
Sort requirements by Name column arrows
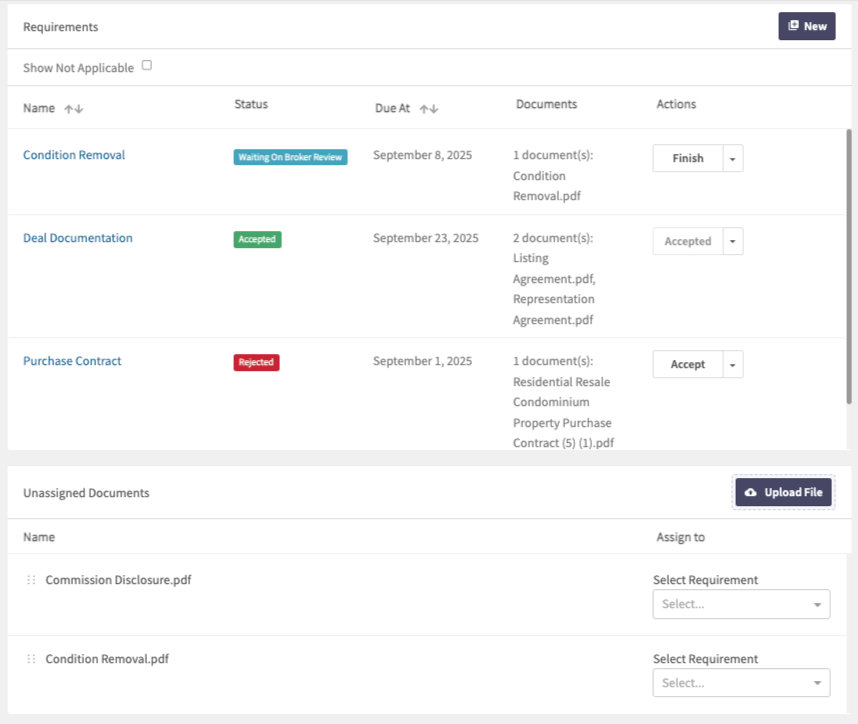73,109
